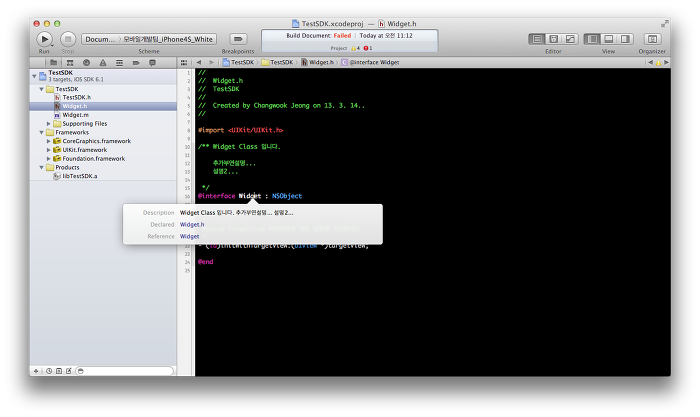Click the Failed build status text
This screenshot has height=417, width=700.
pyautogui.click(x=342, y=36)
